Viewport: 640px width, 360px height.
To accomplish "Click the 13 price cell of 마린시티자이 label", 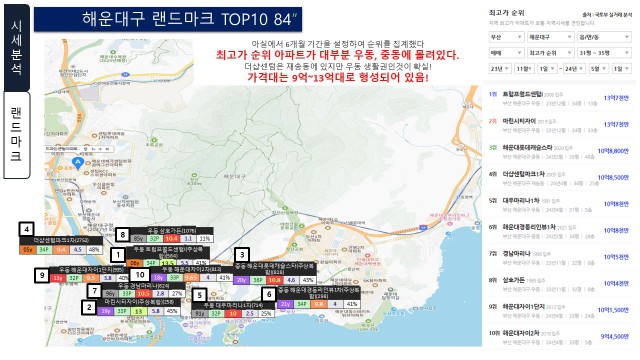I will [139, 311].
